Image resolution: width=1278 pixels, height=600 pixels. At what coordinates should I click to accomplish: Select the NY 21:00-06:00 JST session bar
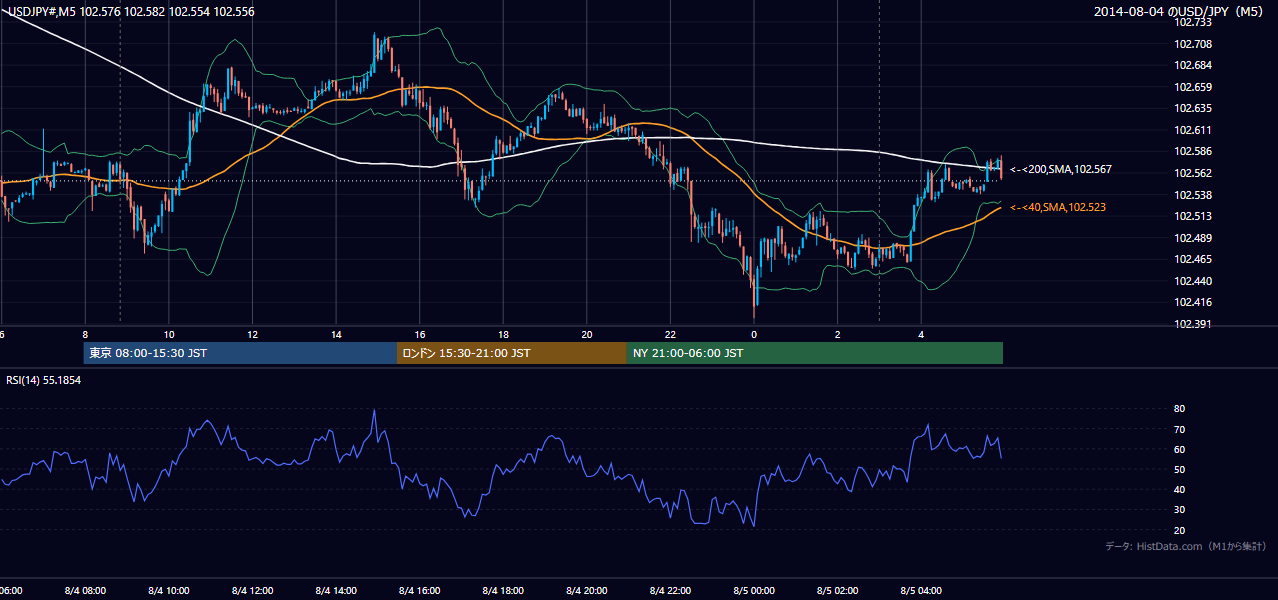pyautogui.click(x=815, y=353)
